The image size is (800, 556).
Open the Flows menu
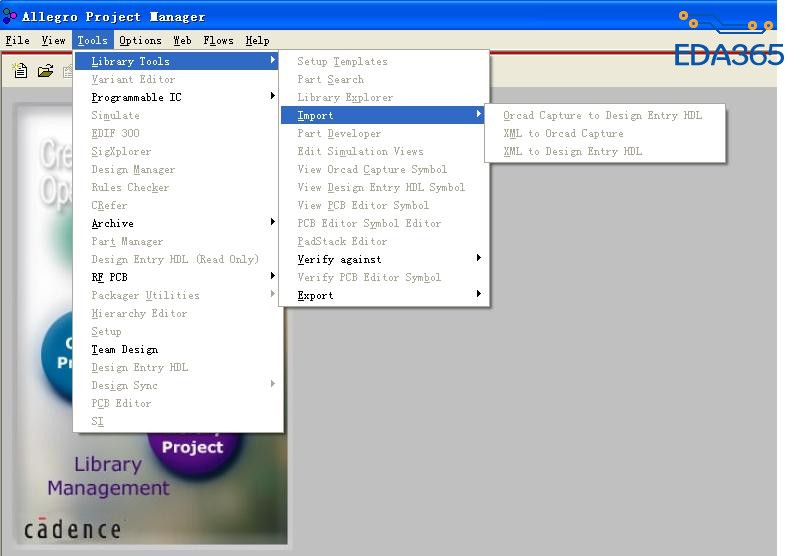pyautogui.click(x=218, y=40)
